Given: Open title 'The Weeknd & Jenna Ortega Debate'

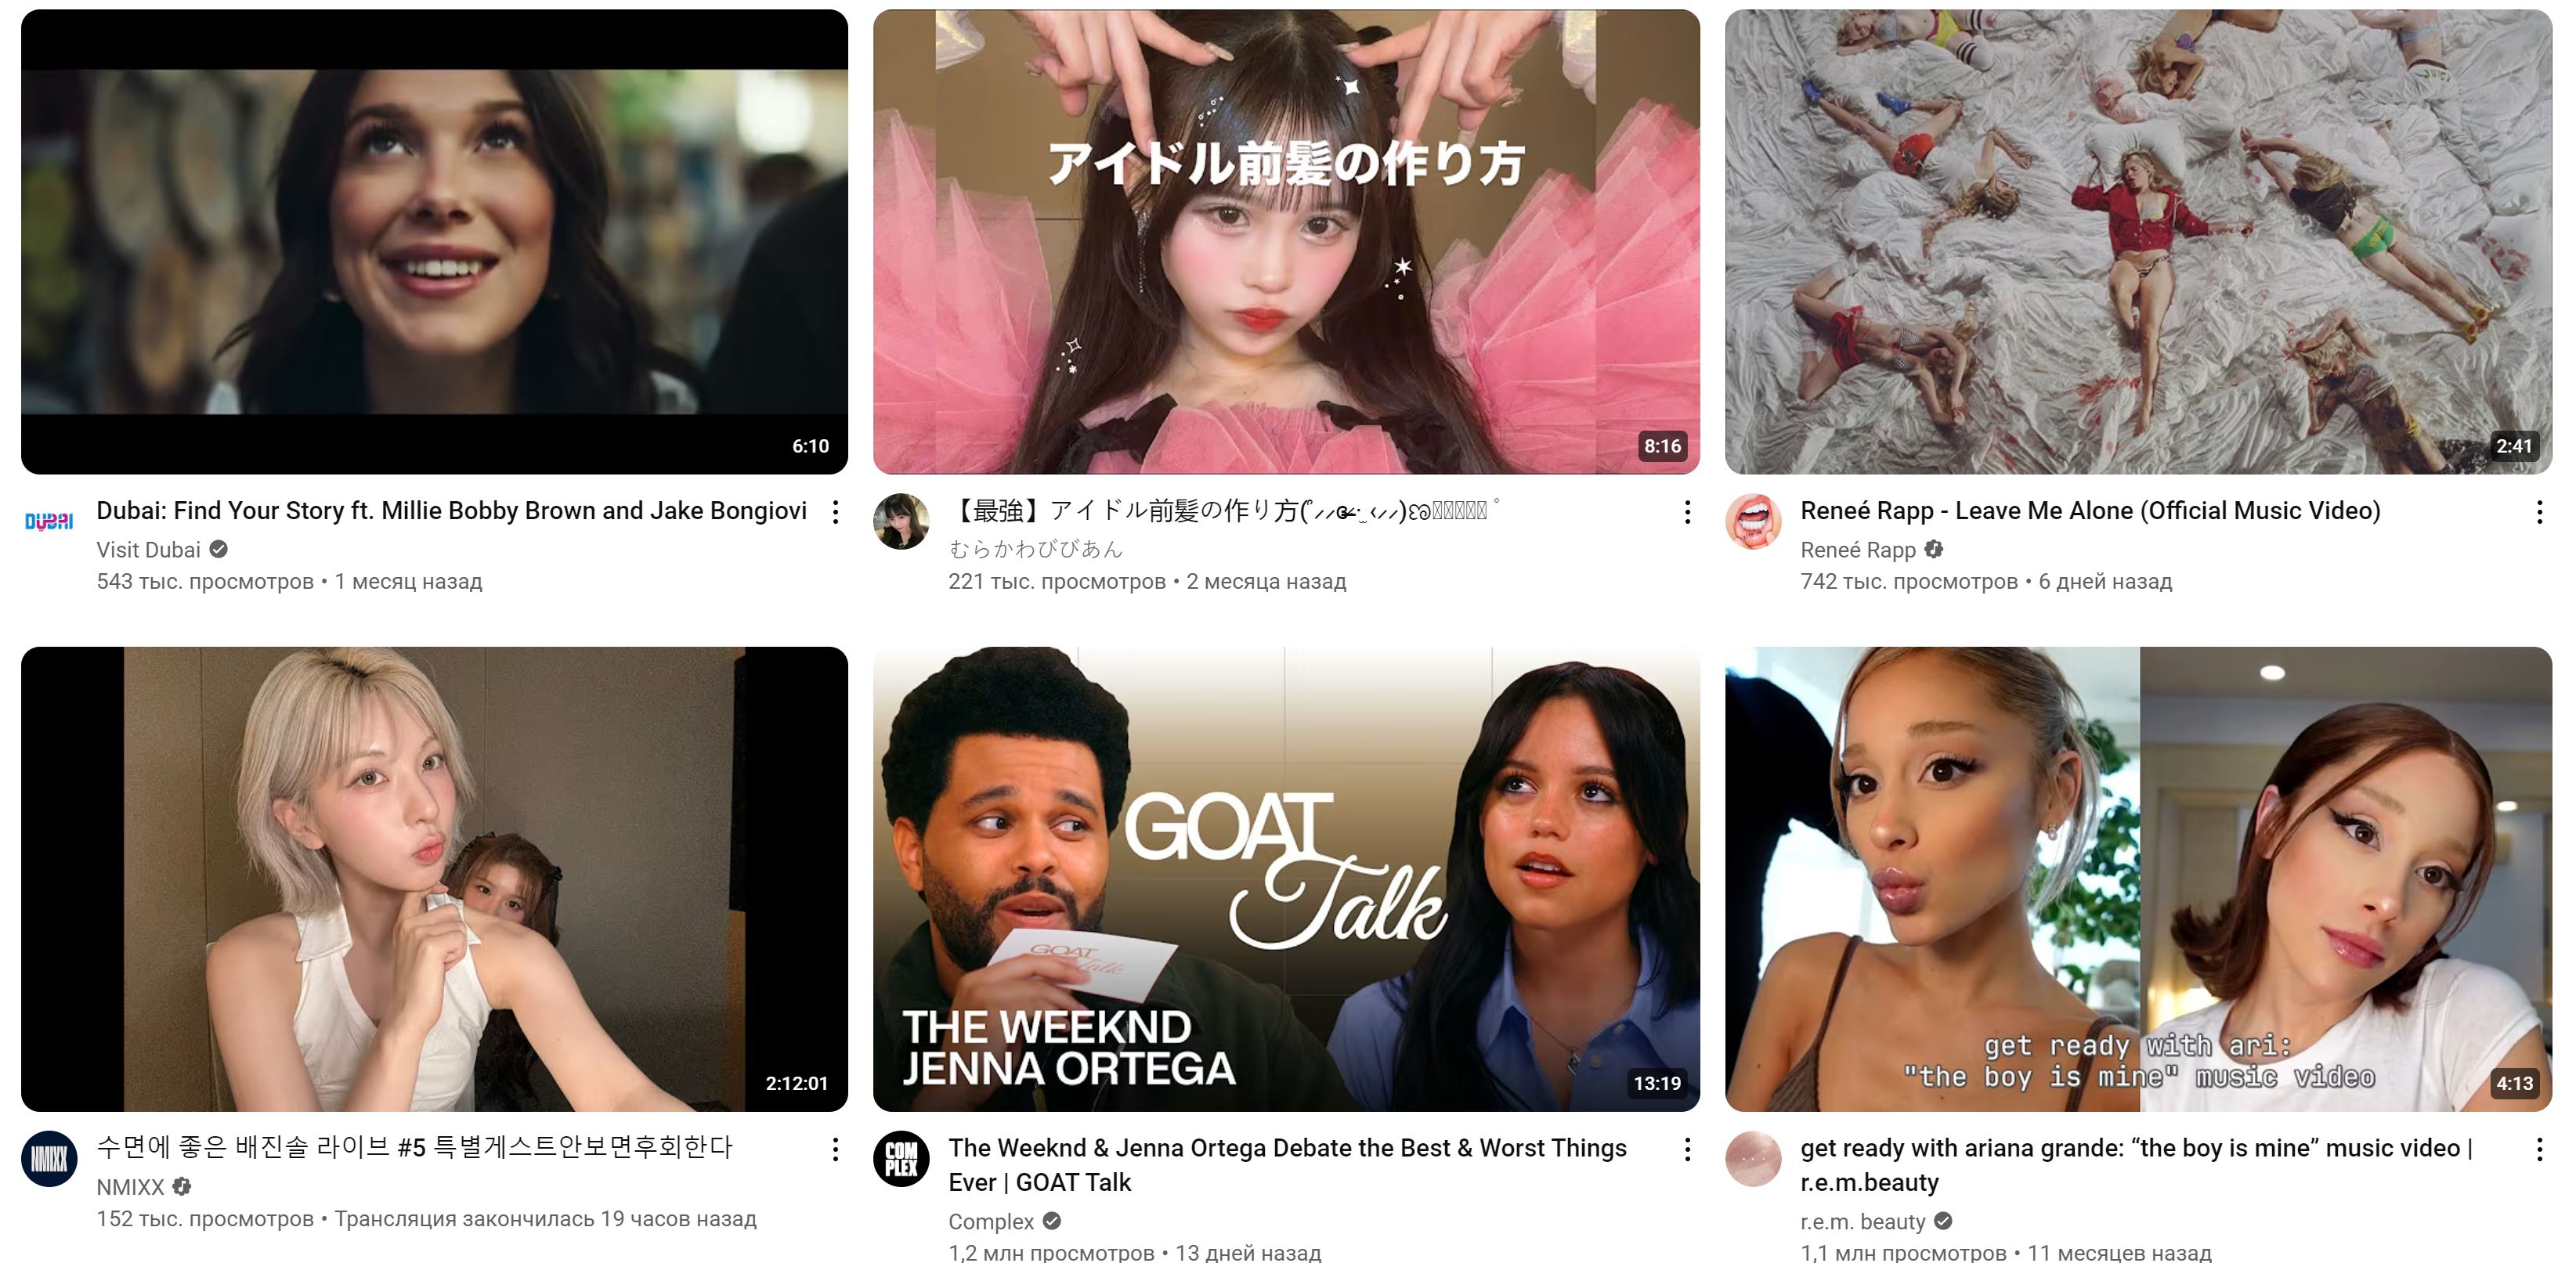Looking at the screenshot, I should click(1288, 1165).
